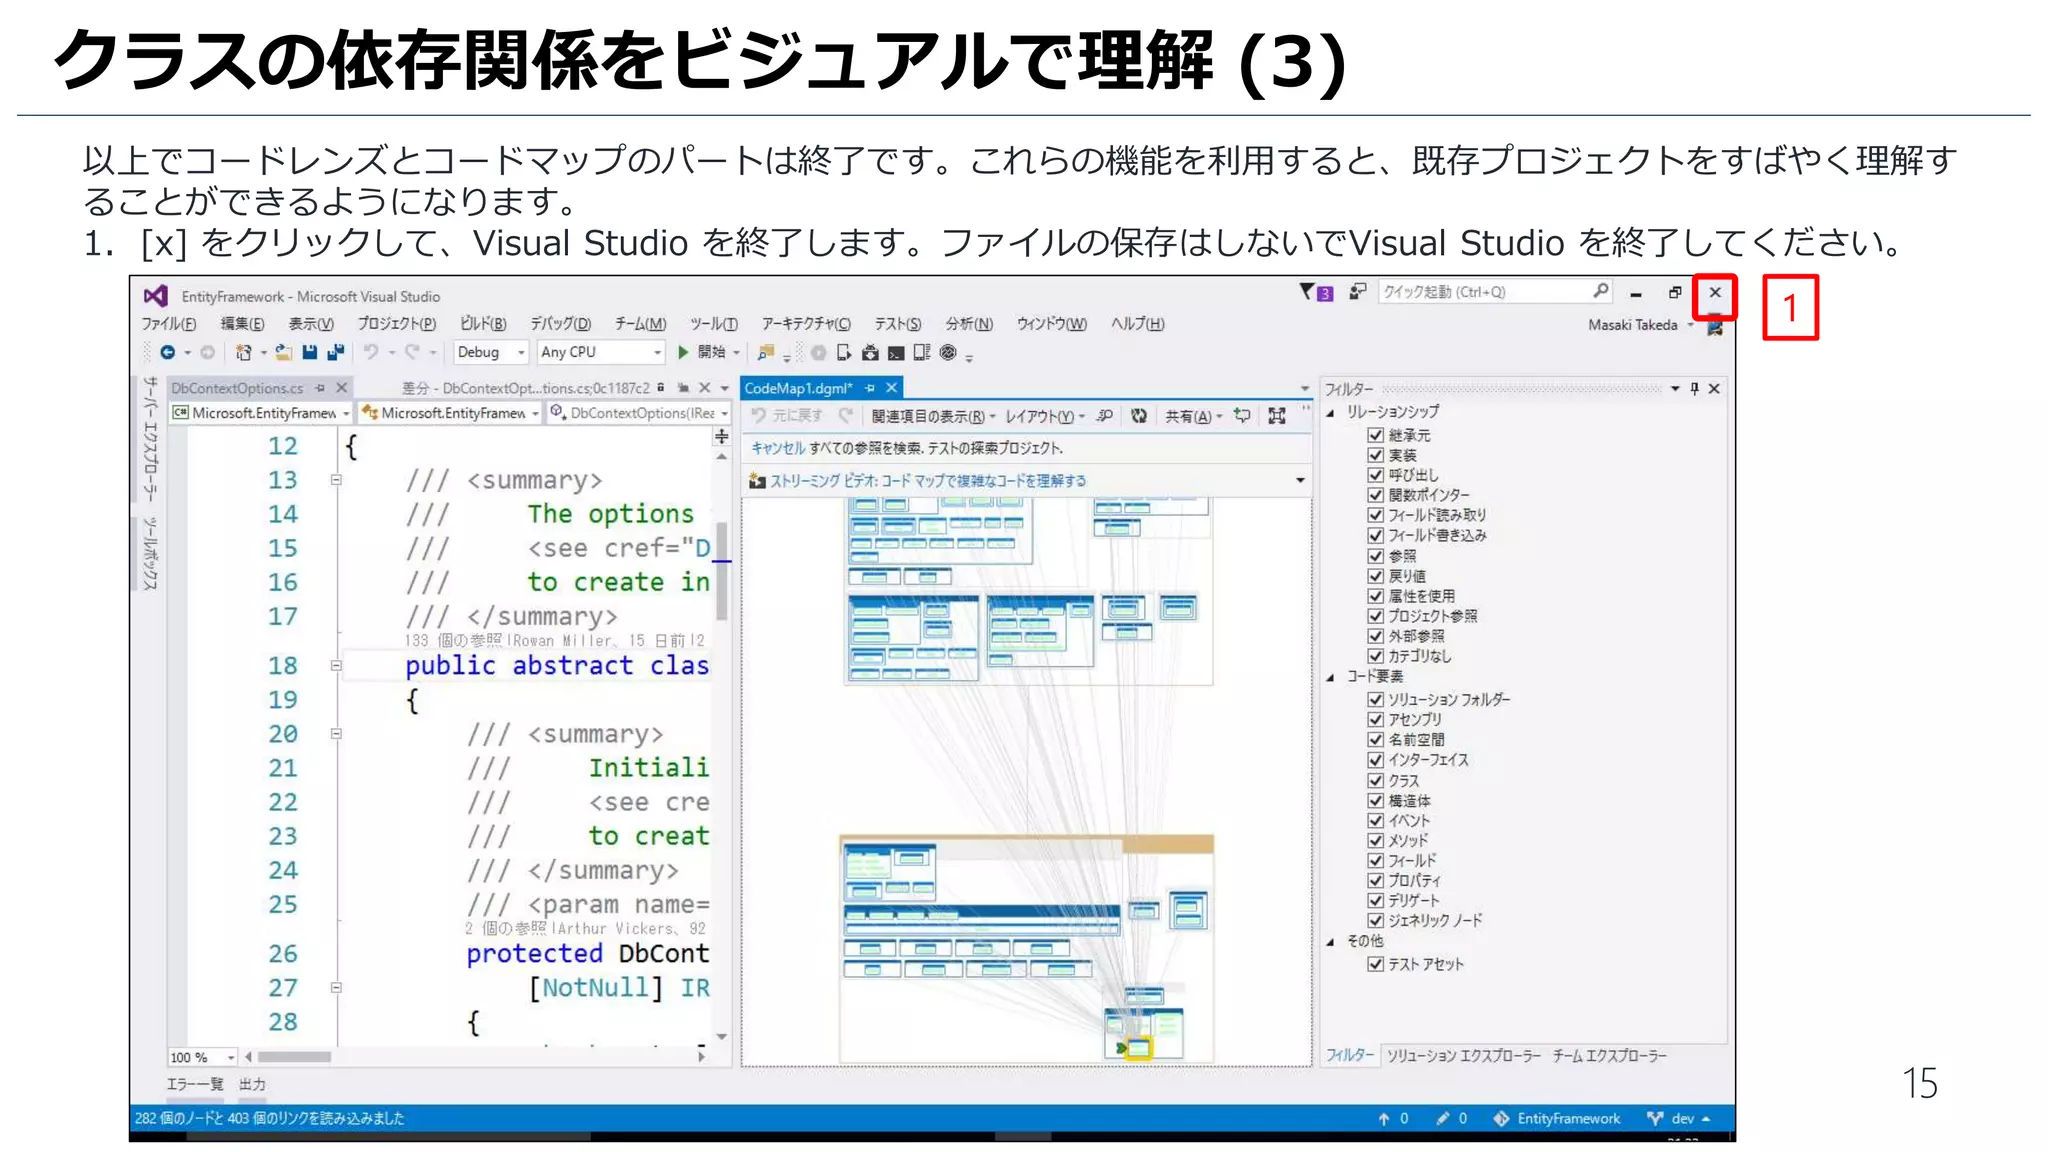2048x1152 pixels.
Task: Click the Navigate Backward arrow icon
Action: [167, 352]
